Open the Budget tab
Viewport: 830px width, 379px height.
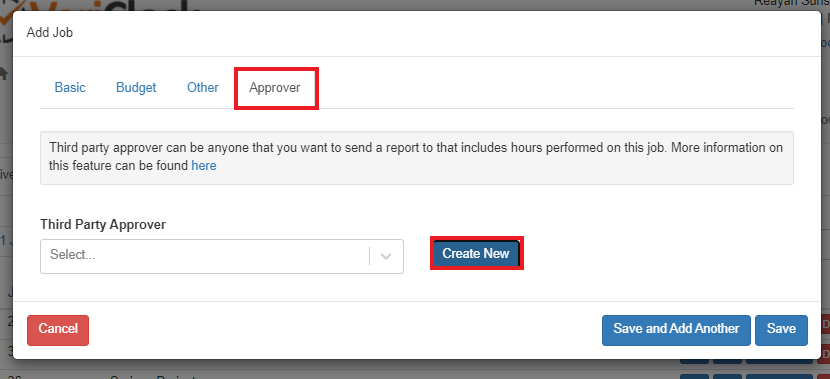point(136,87)
